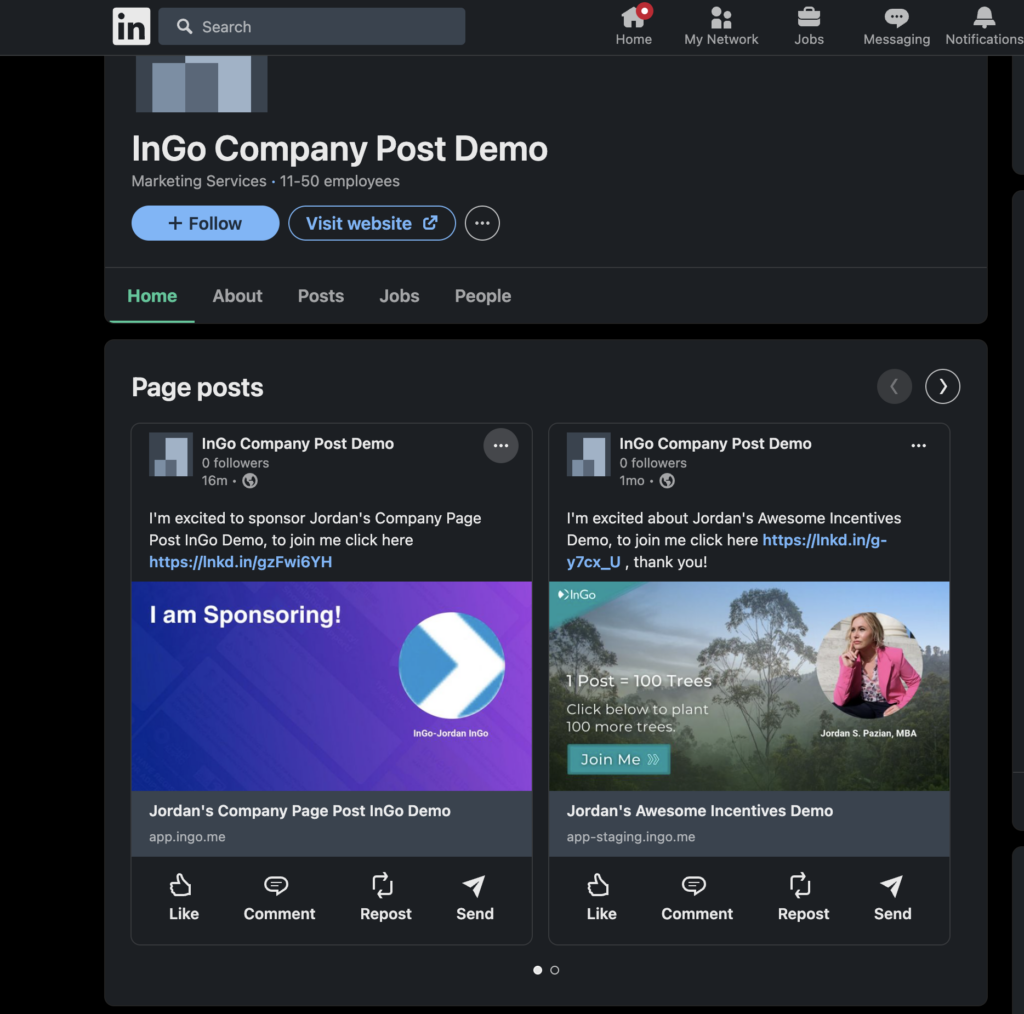Switch to the About tab
1024x1014 pixels.
pyautogui.click(x=237, y=296)
